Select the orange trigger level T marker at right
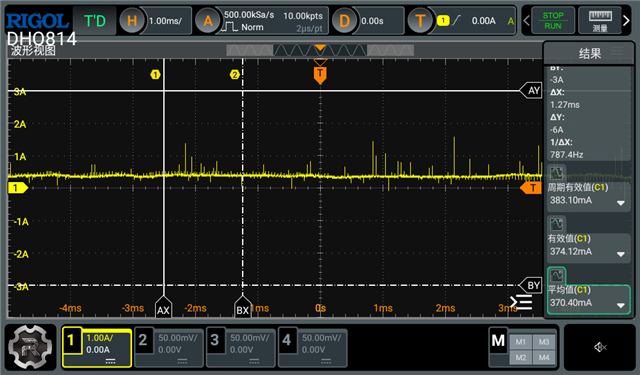640x375 pixels. coord(531,188)
